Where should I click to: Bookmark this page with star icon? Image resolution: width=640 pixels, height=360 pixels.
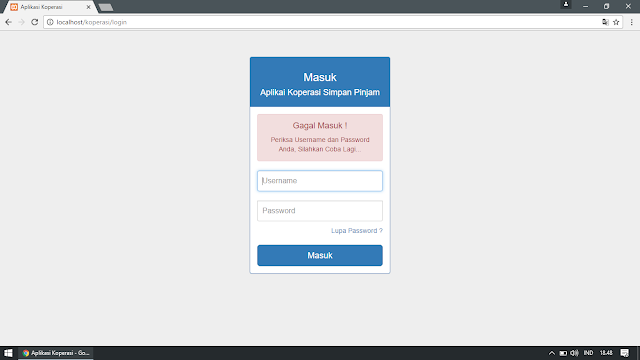pos(616,22)
